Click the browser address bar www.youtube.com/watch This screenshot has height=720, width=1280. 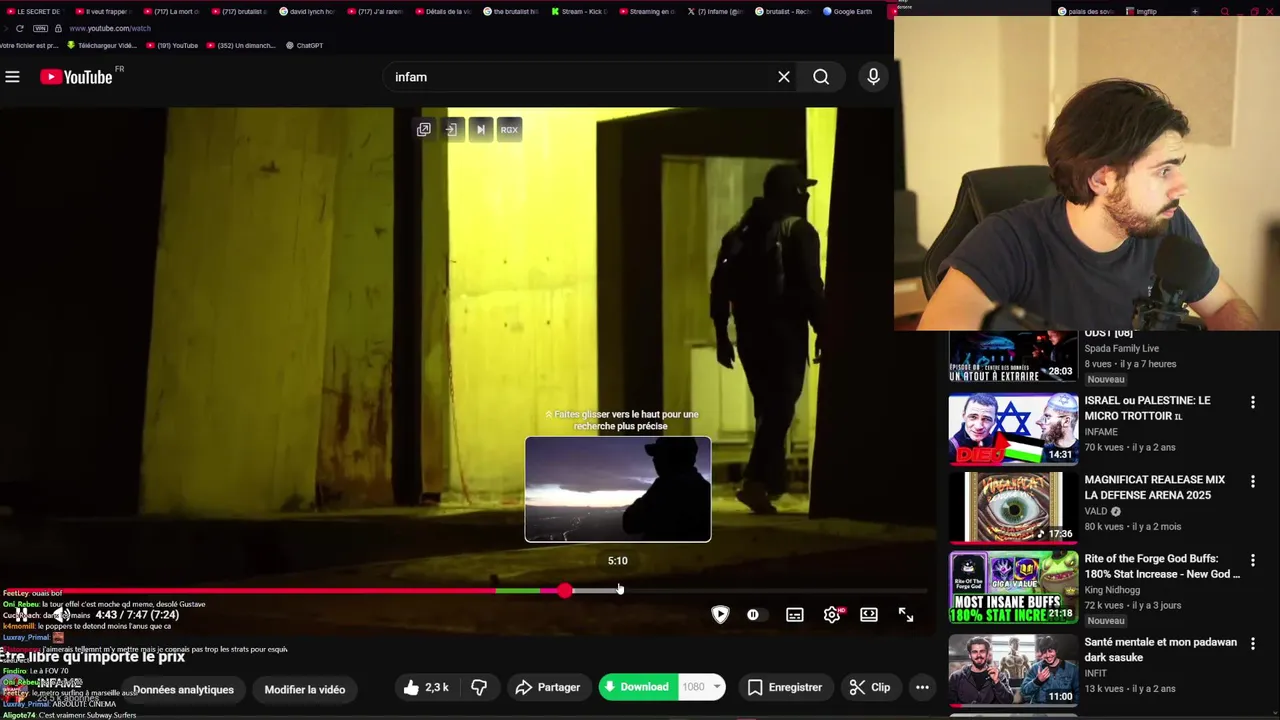[x=110, y=28]
